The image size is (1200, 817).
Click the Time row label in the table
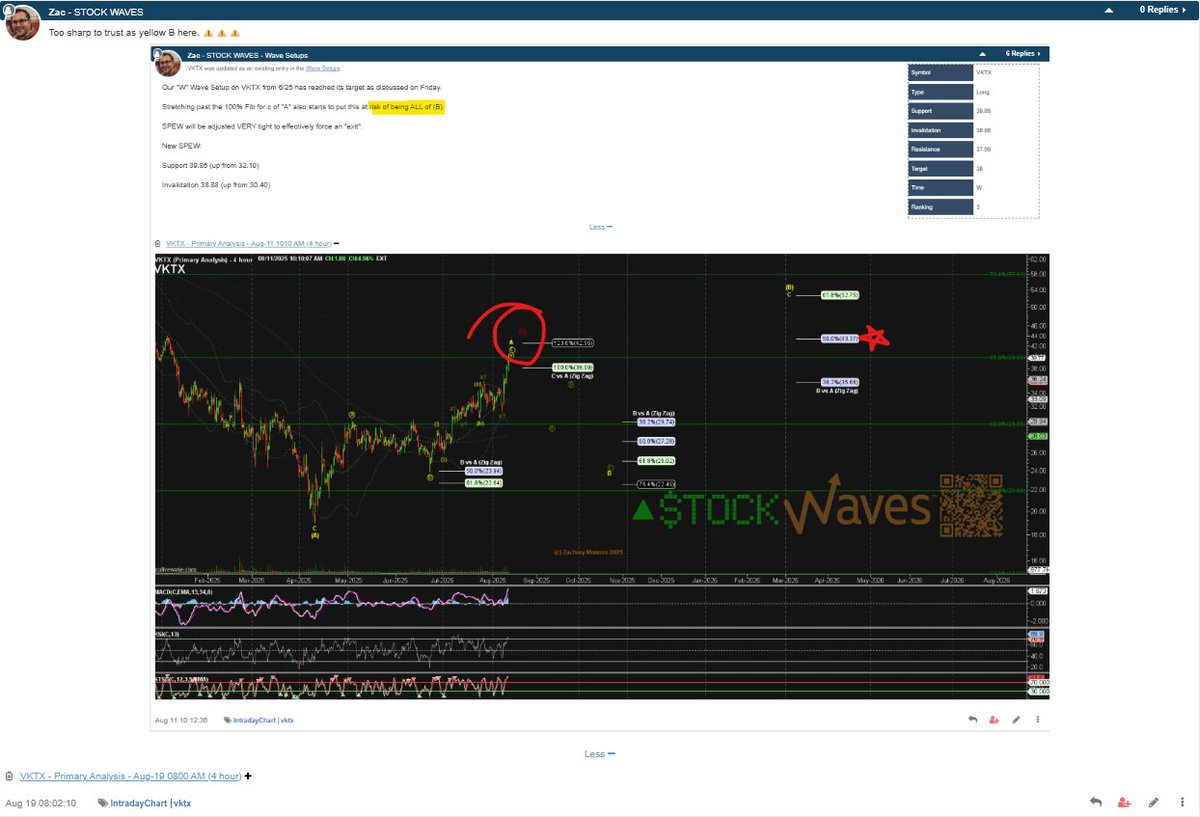[x=938, y=187]
